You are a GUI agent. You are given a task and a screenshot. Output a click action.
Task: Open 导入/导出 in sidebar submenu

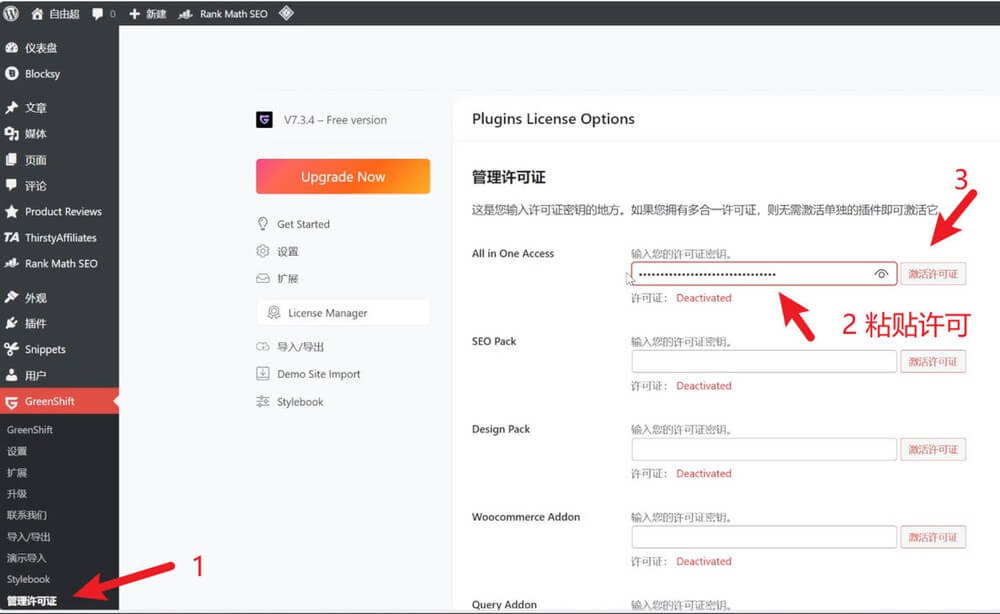(x=29, y=537)
